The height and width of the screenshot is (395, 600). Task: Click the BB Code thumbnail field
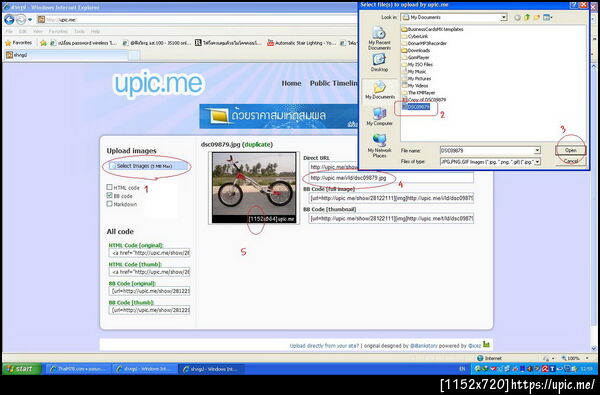pyautogui.click(x=391, y=219)
